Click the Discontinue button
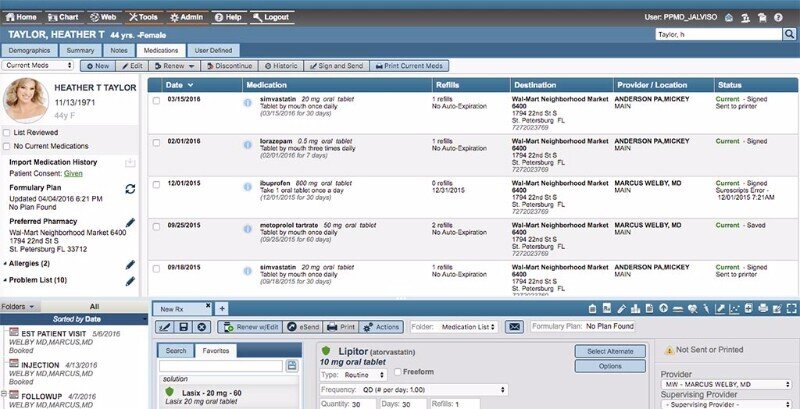 click(228, 66)
